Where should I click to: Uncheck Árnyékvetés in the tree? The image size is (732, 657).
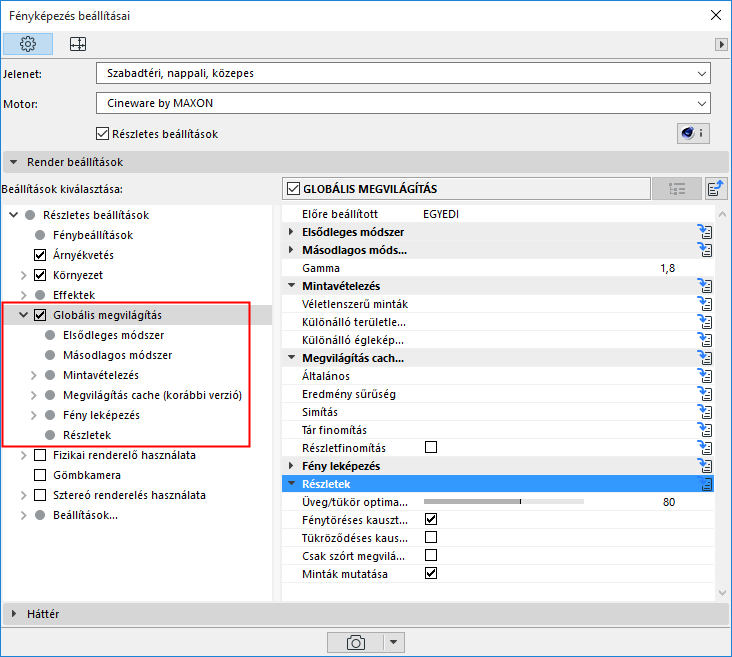point(40,255)
